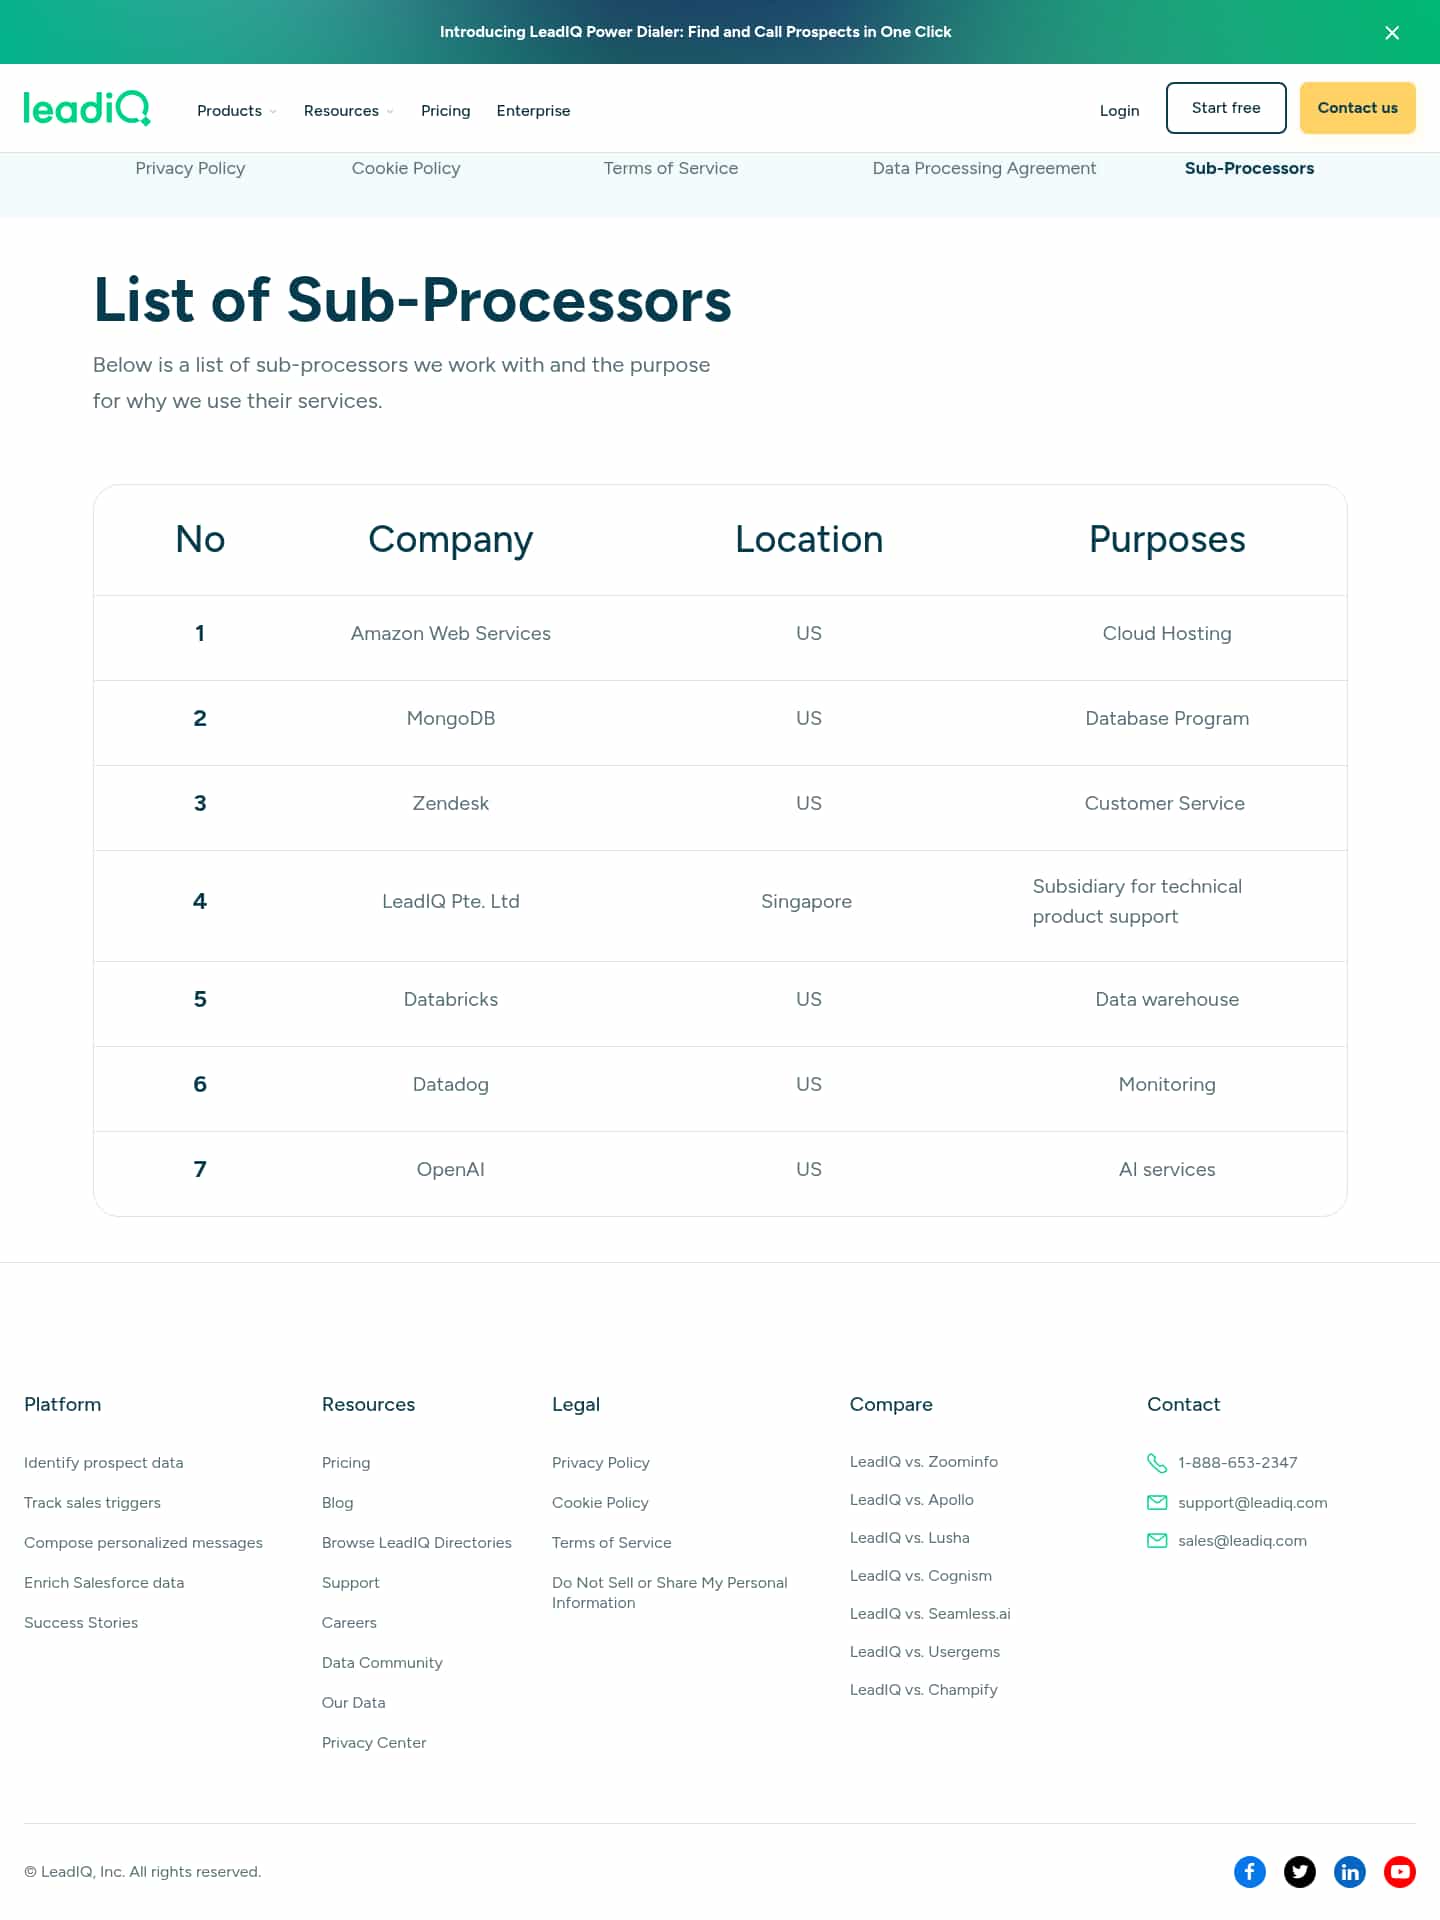Click the envelope icon beside sales@leadiq.com
This screenshot has height=1920, width=1440.
(1157, 1541)
